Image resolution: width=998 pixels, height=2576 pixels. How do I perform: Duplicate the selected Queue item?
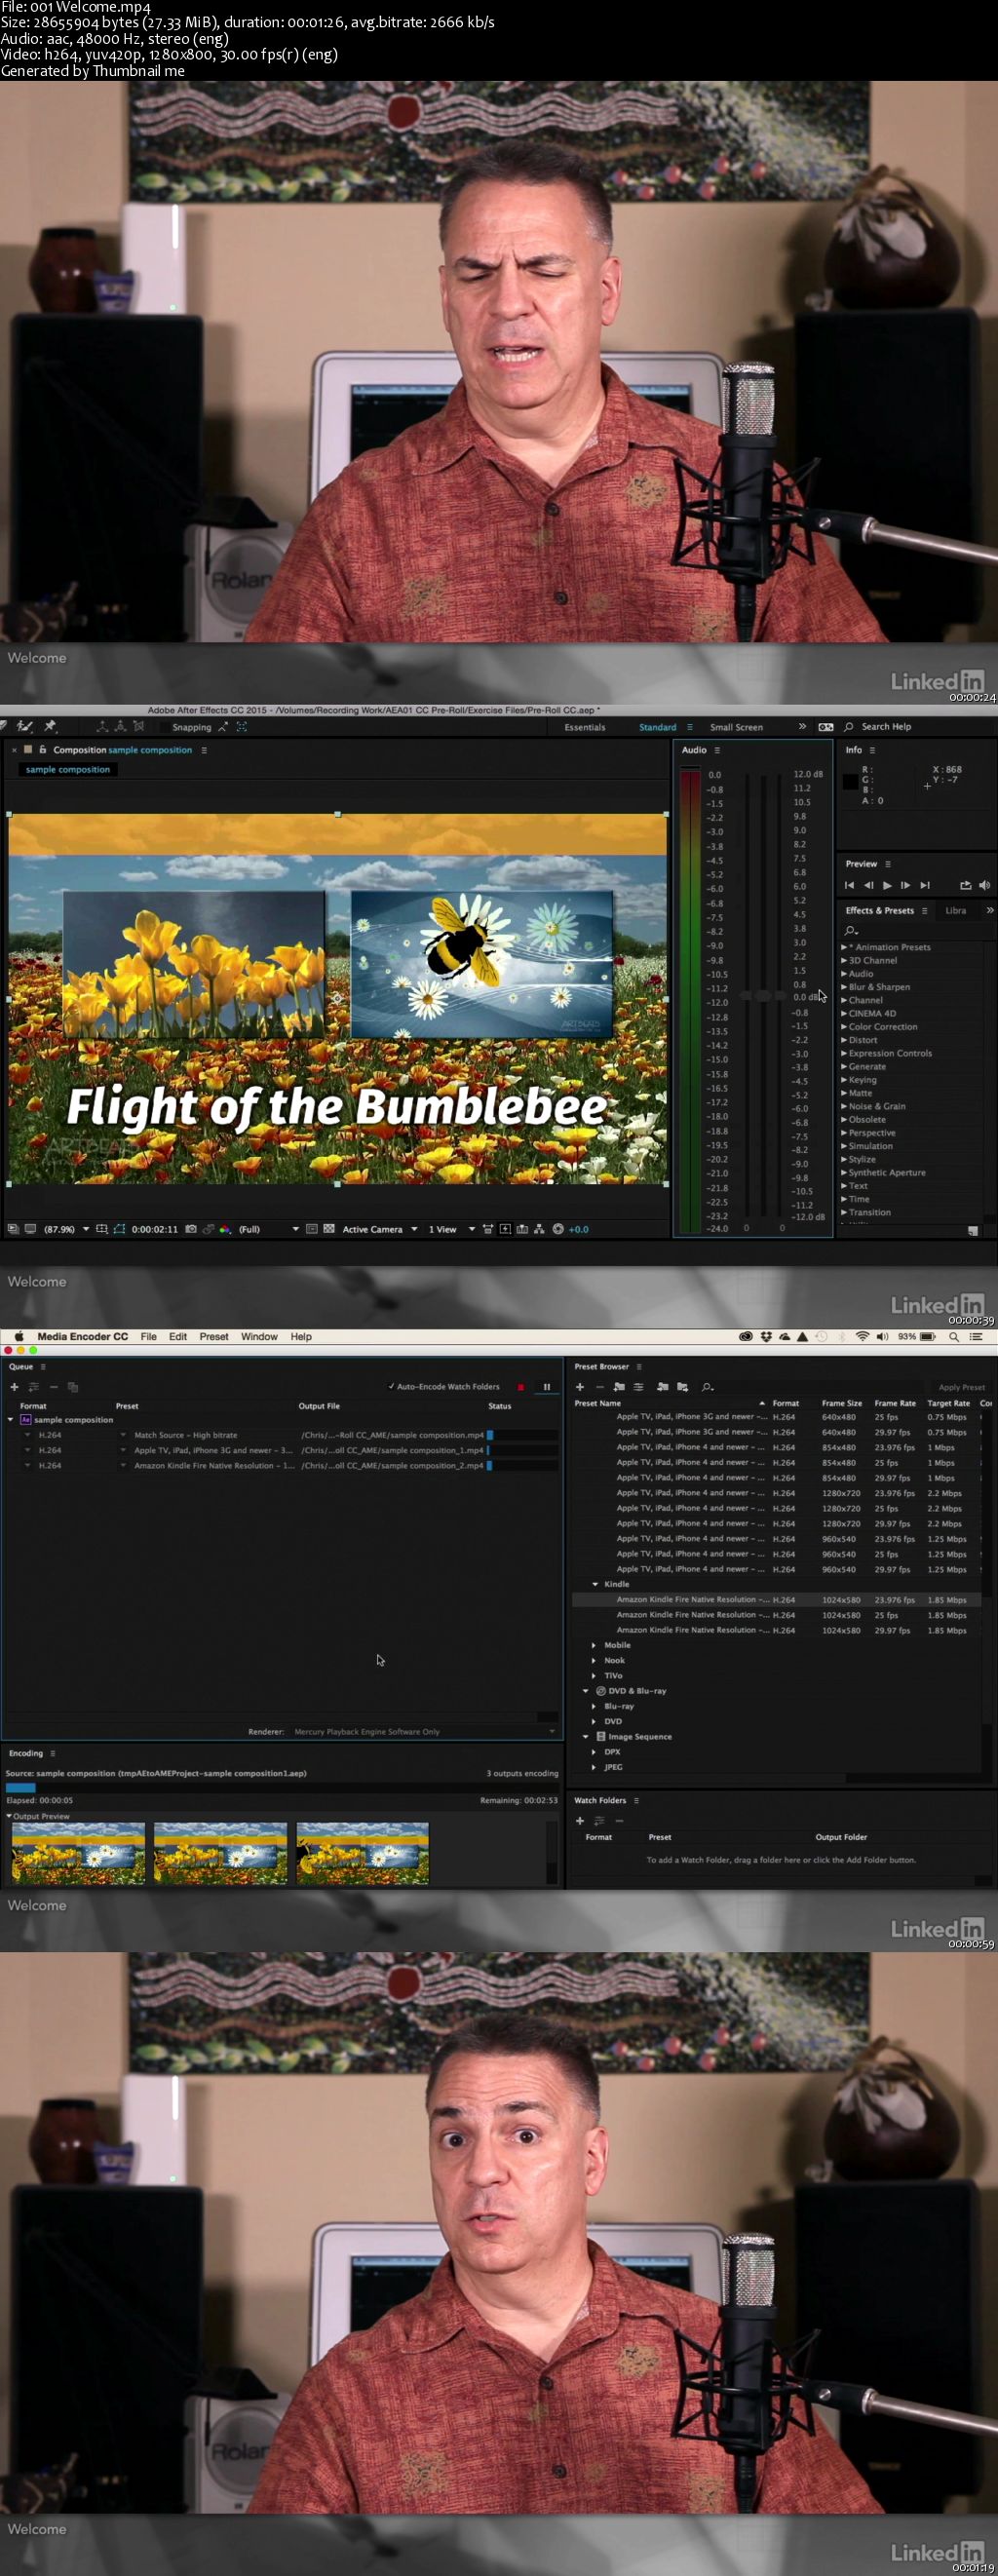[x=73, y=1387]
